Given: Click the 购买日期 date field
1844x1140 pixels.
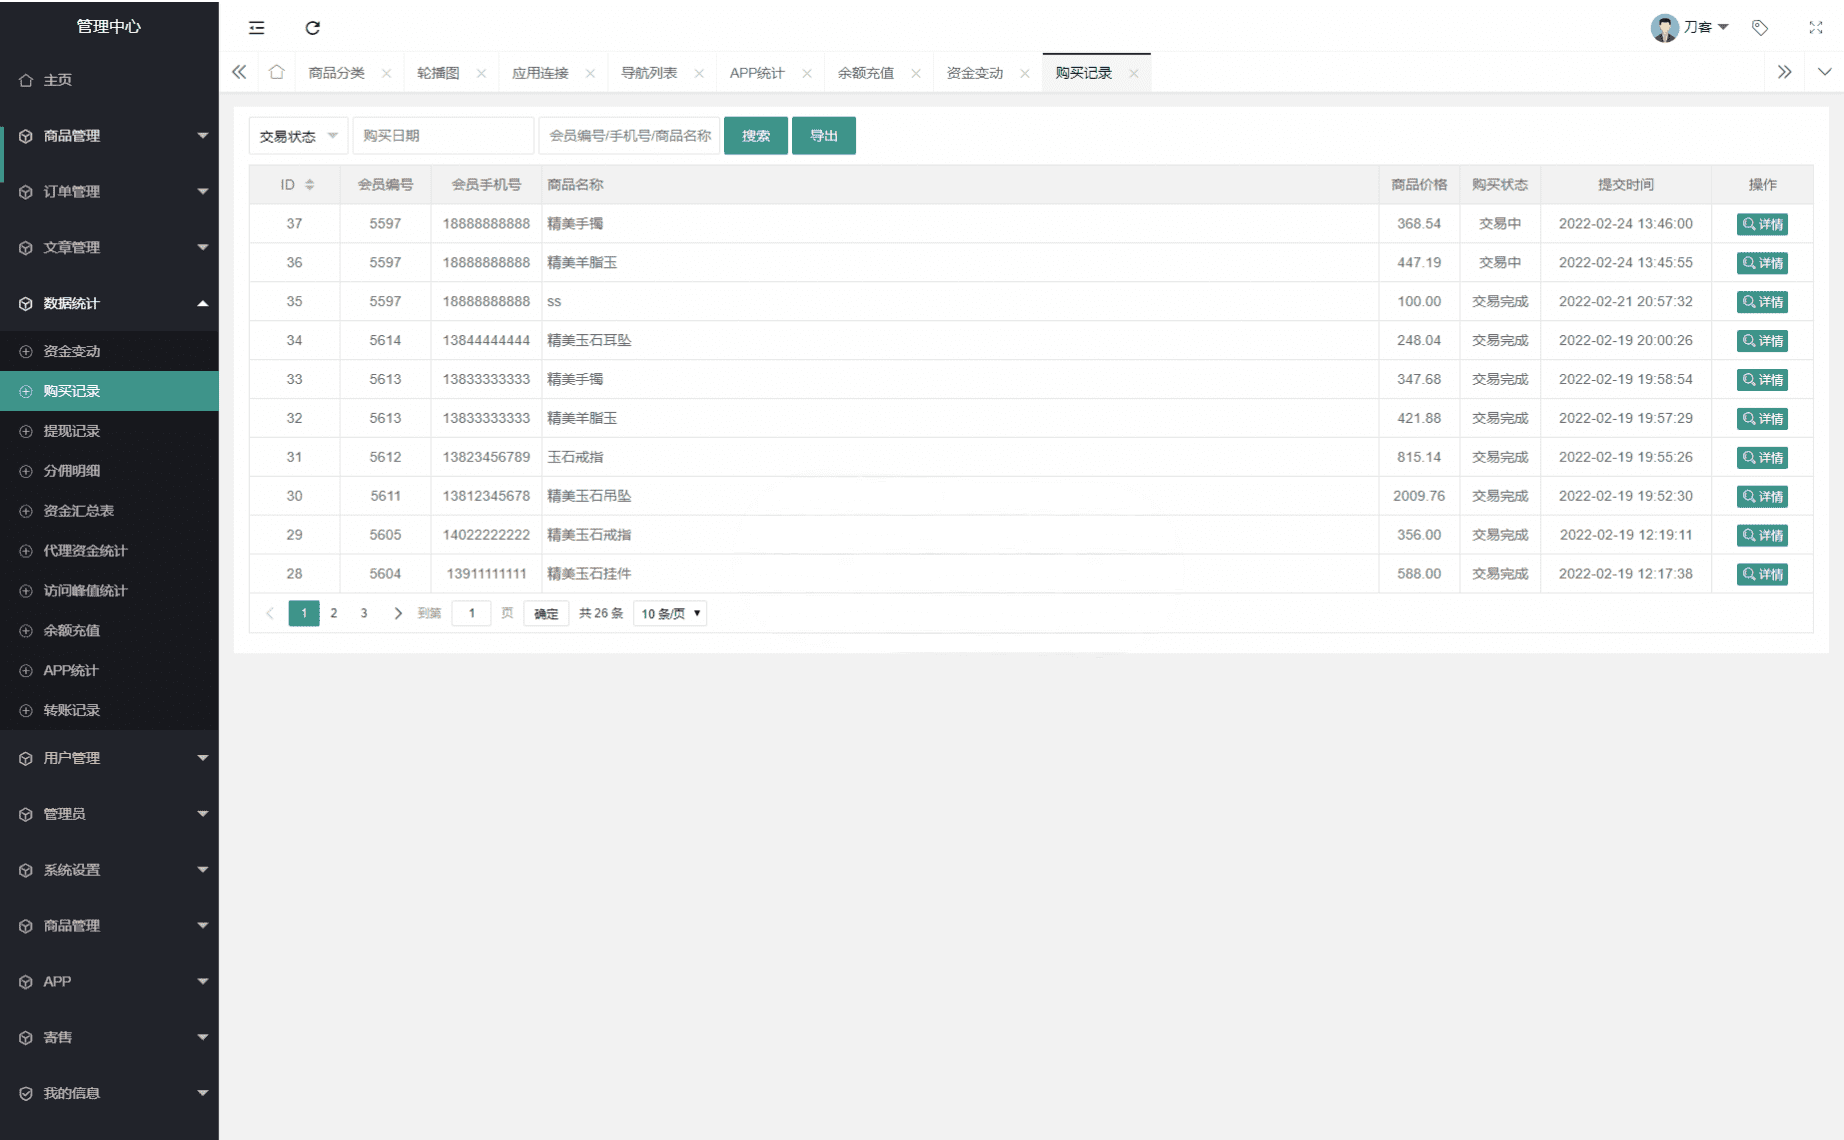Looking at the screenshot, I should pyautogui.click(x=444, y=136).
